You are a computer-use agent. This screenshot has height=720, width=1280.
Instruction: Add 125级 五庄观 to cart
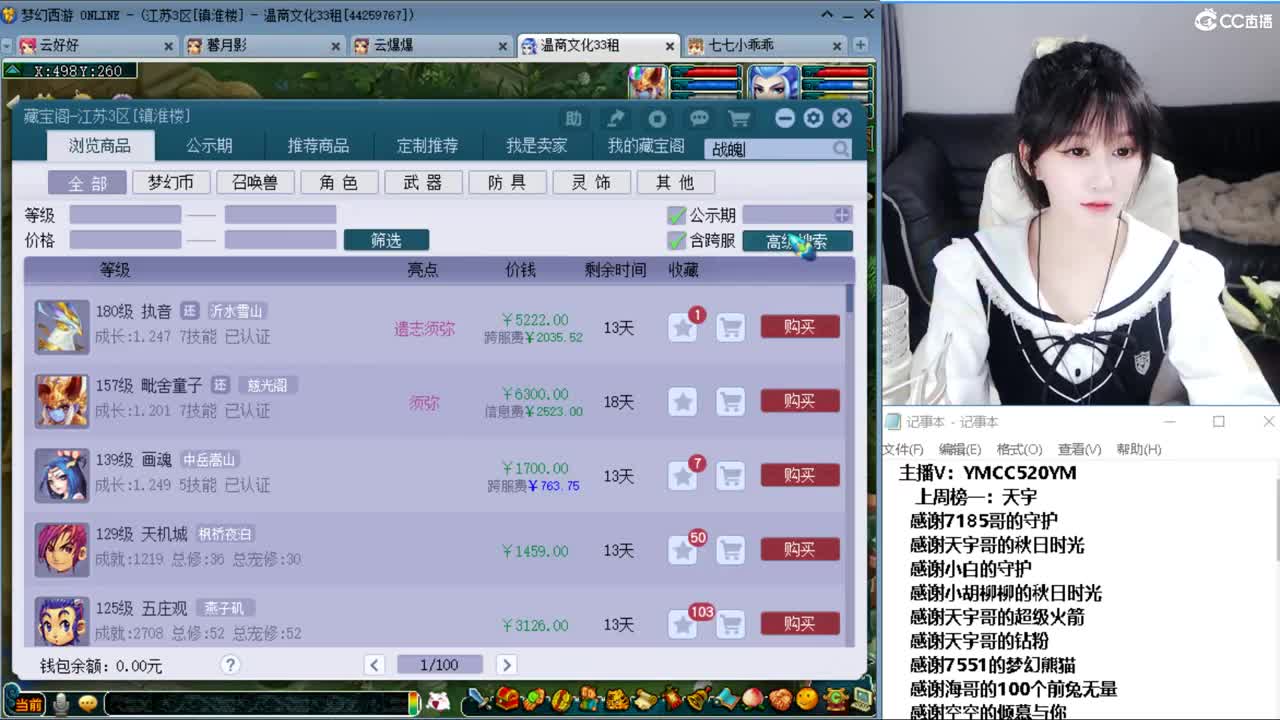(x=731, y=624)
